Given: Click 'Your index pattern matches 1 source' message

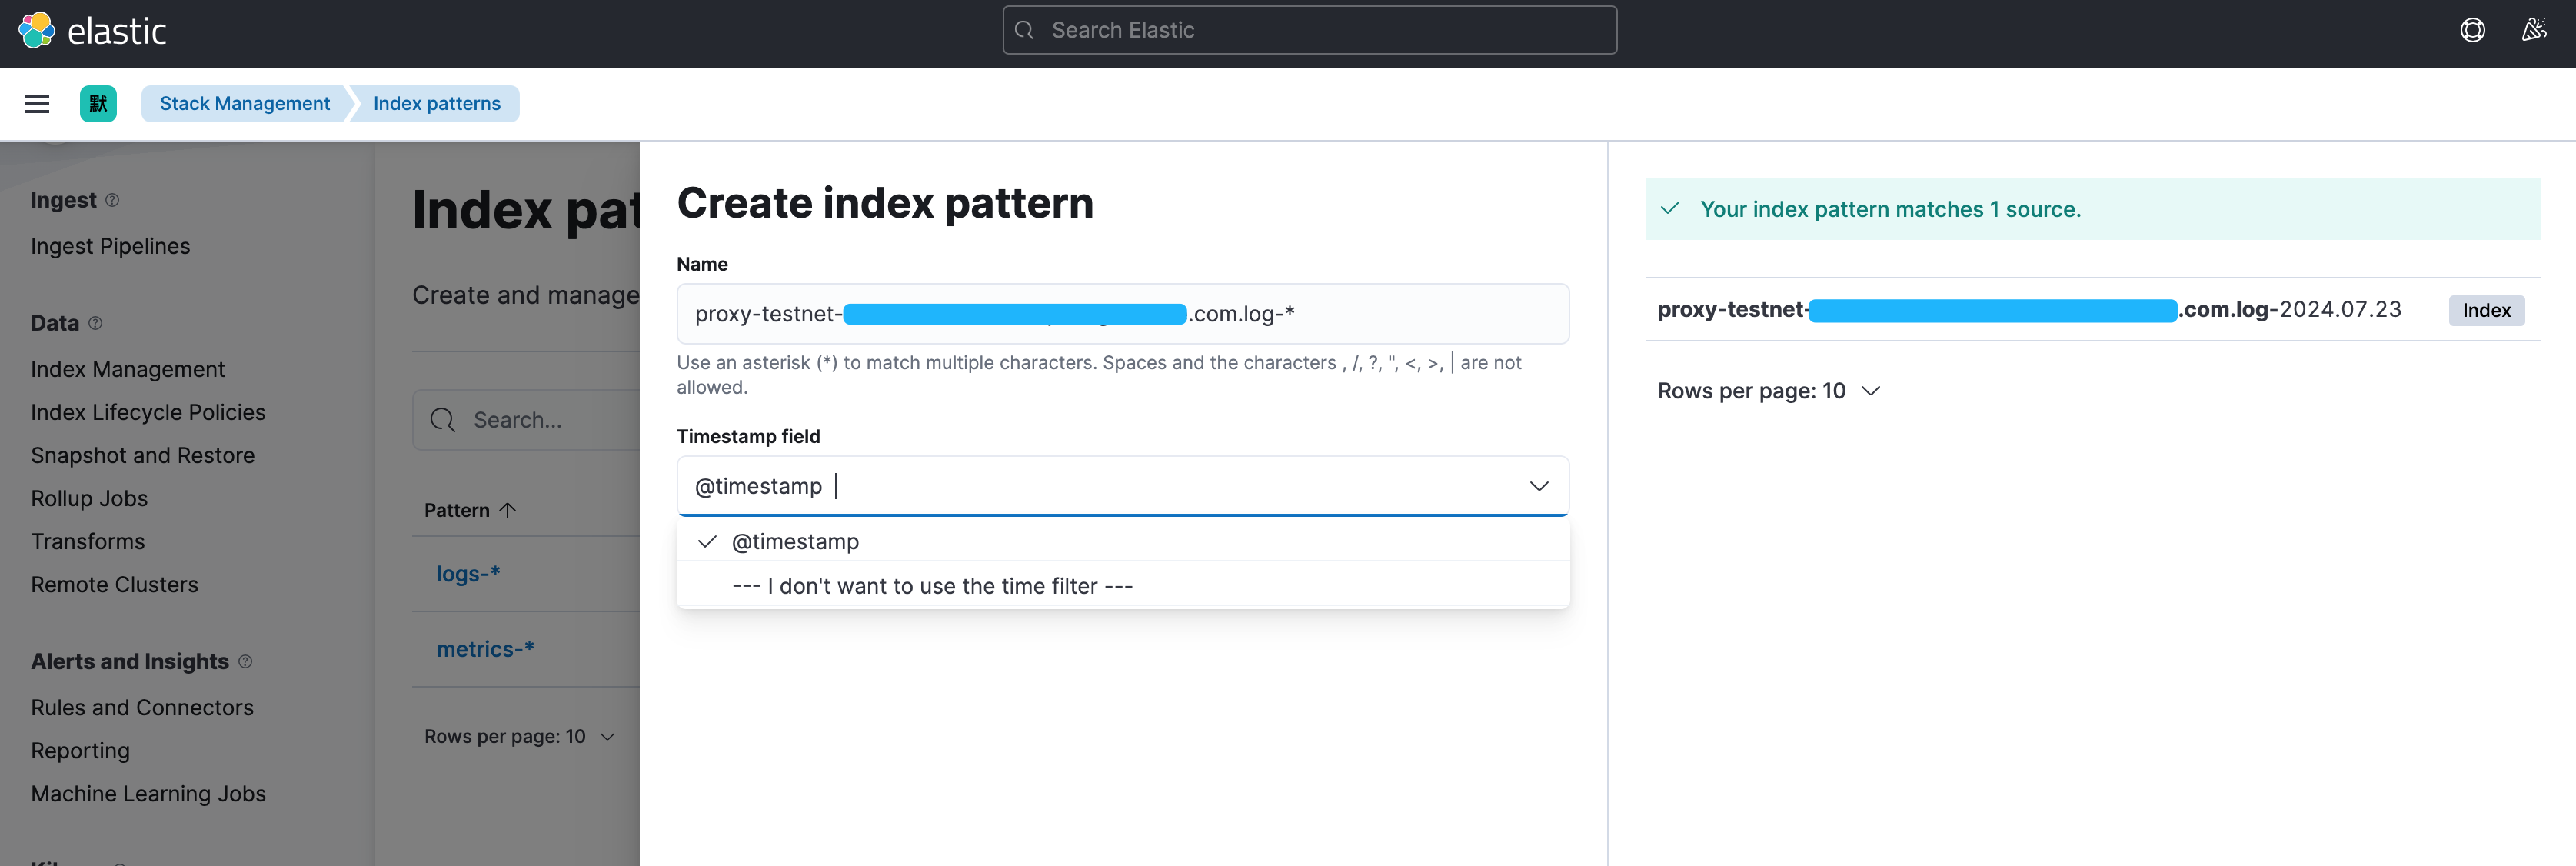Looking at the screenshot, I should [x=1890, y=209].
